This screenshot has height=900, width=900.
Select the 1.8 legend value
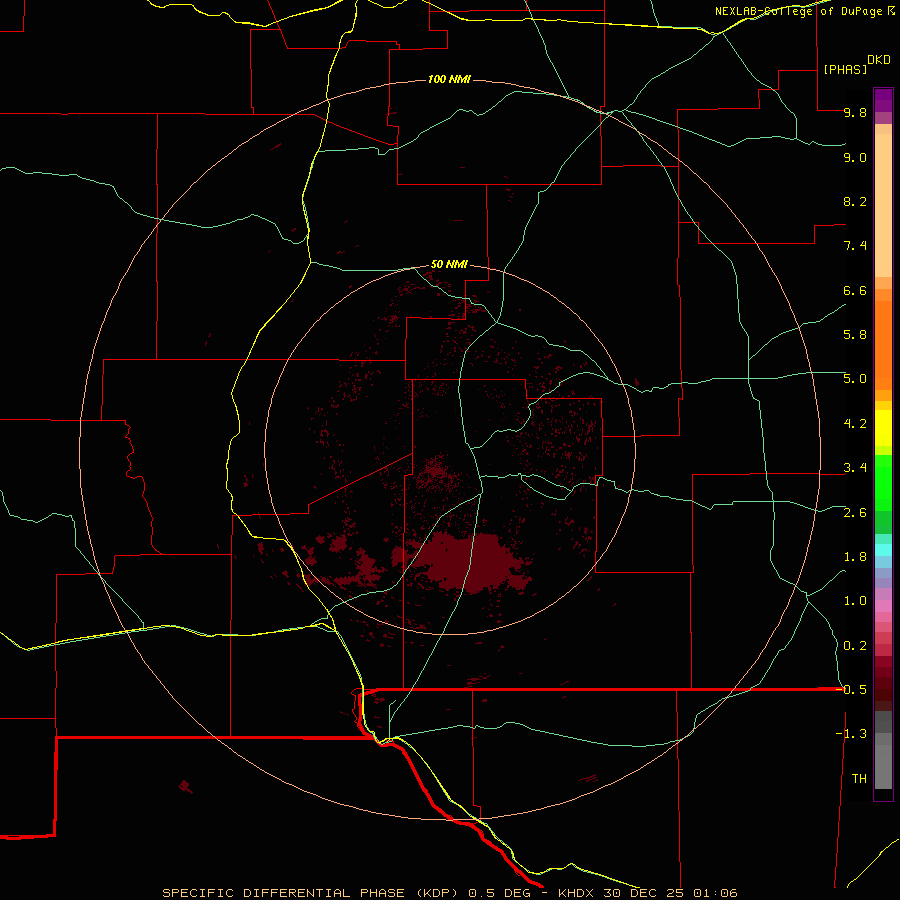point(855,557)
